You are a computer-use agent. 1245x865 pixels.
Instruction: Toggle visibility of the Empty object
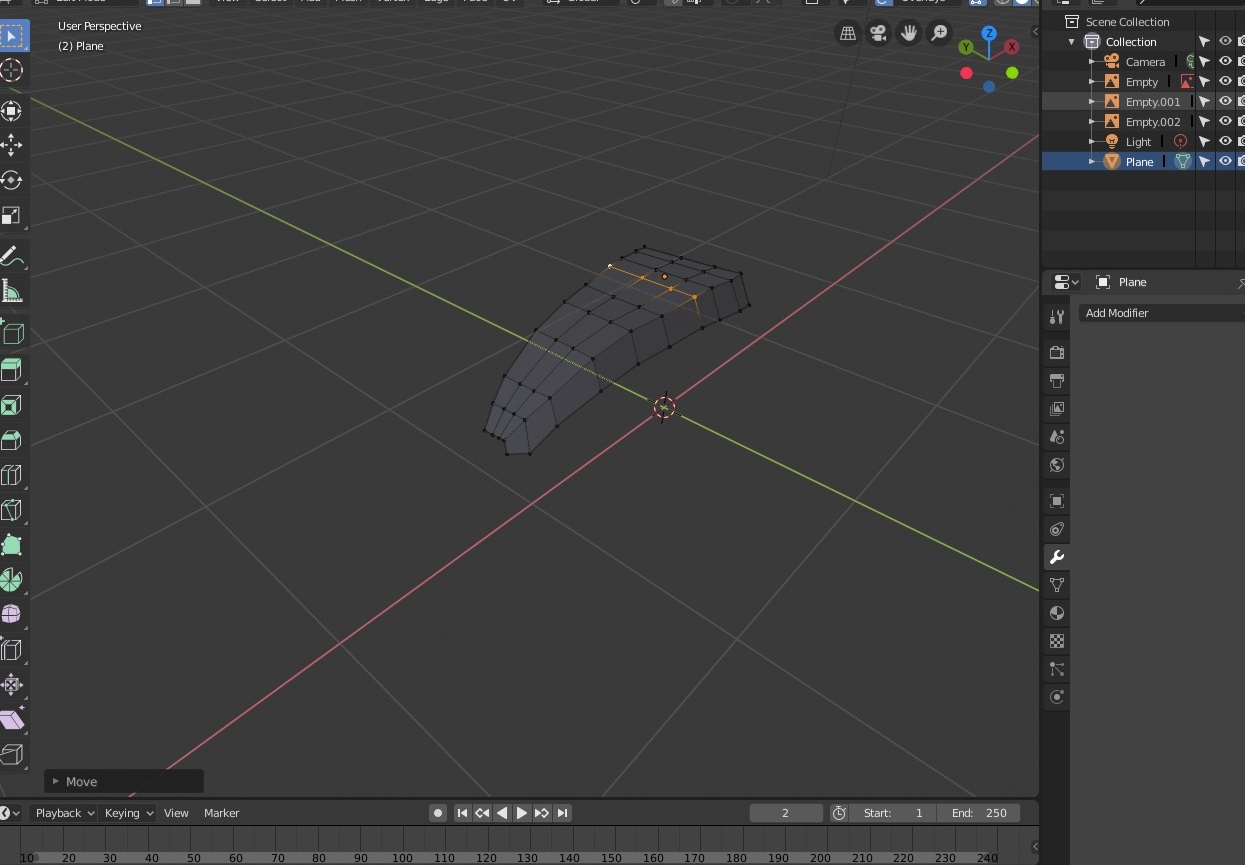pyautogui.click(x=1225, y=81)
